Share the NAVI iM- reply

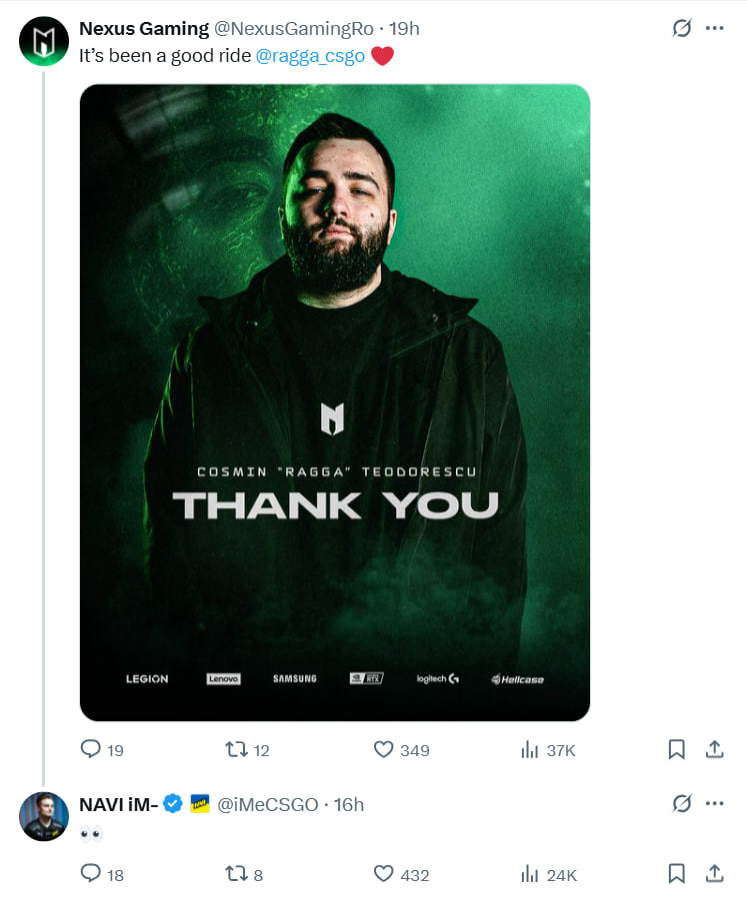click(714, 874)
